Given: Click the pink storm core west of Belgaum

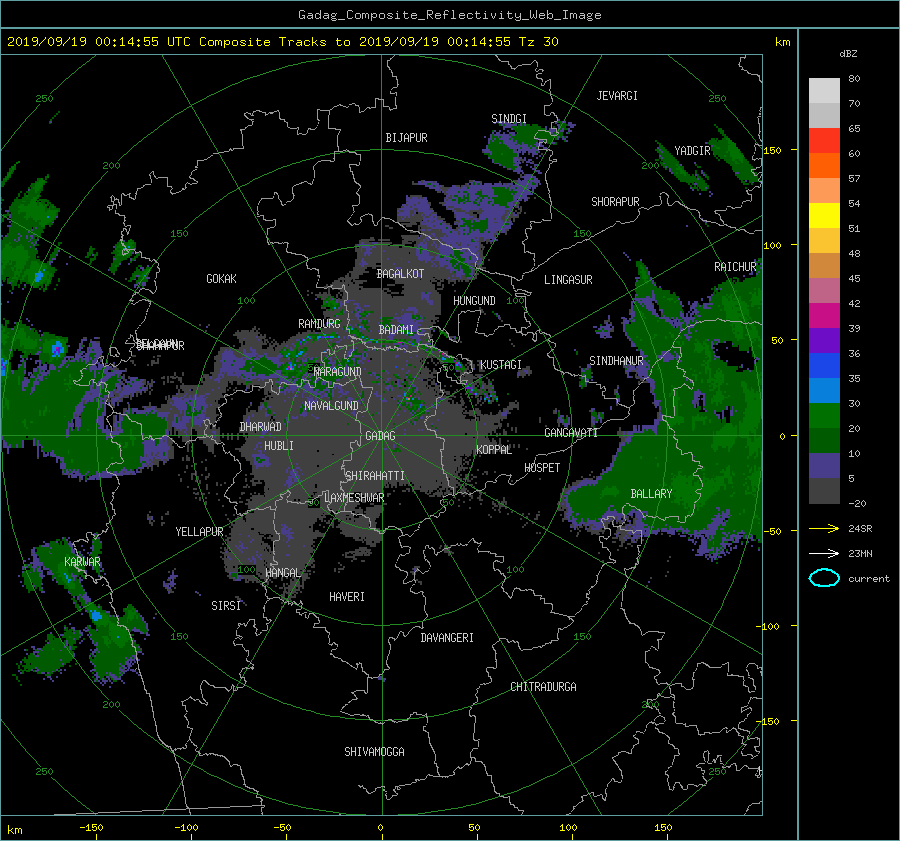Looking at the screenshot, I should point(57,348).
